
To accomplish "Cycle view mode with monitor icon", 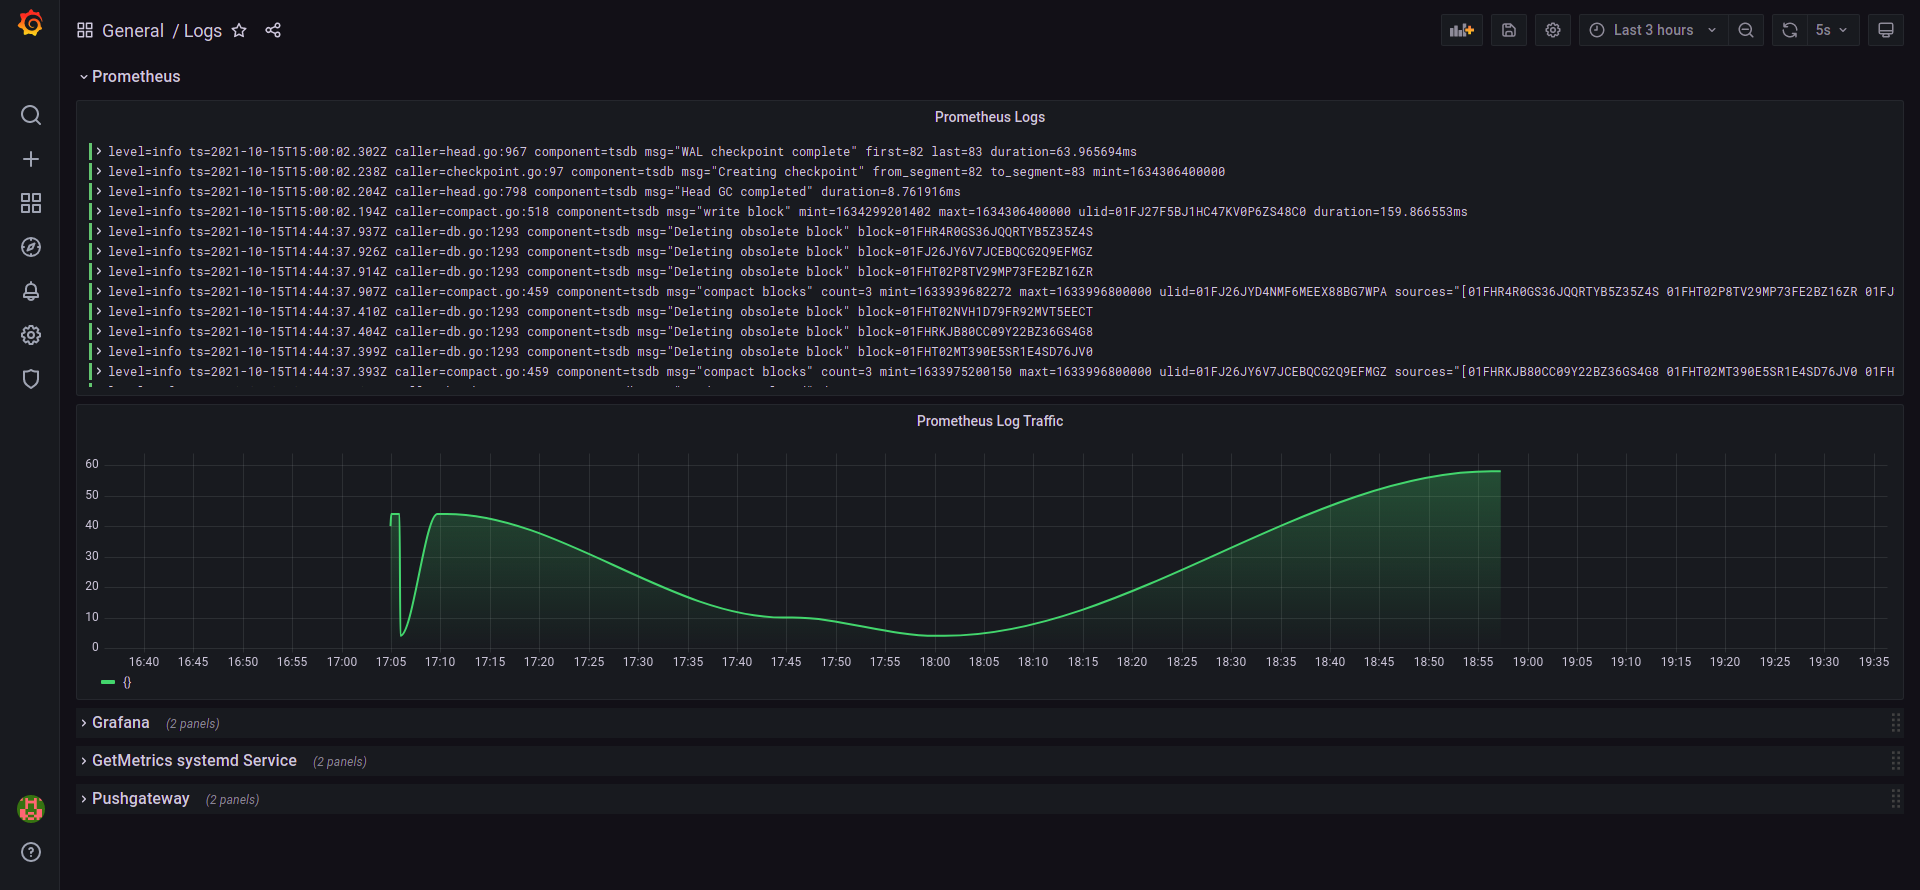I will [1886, 30].
